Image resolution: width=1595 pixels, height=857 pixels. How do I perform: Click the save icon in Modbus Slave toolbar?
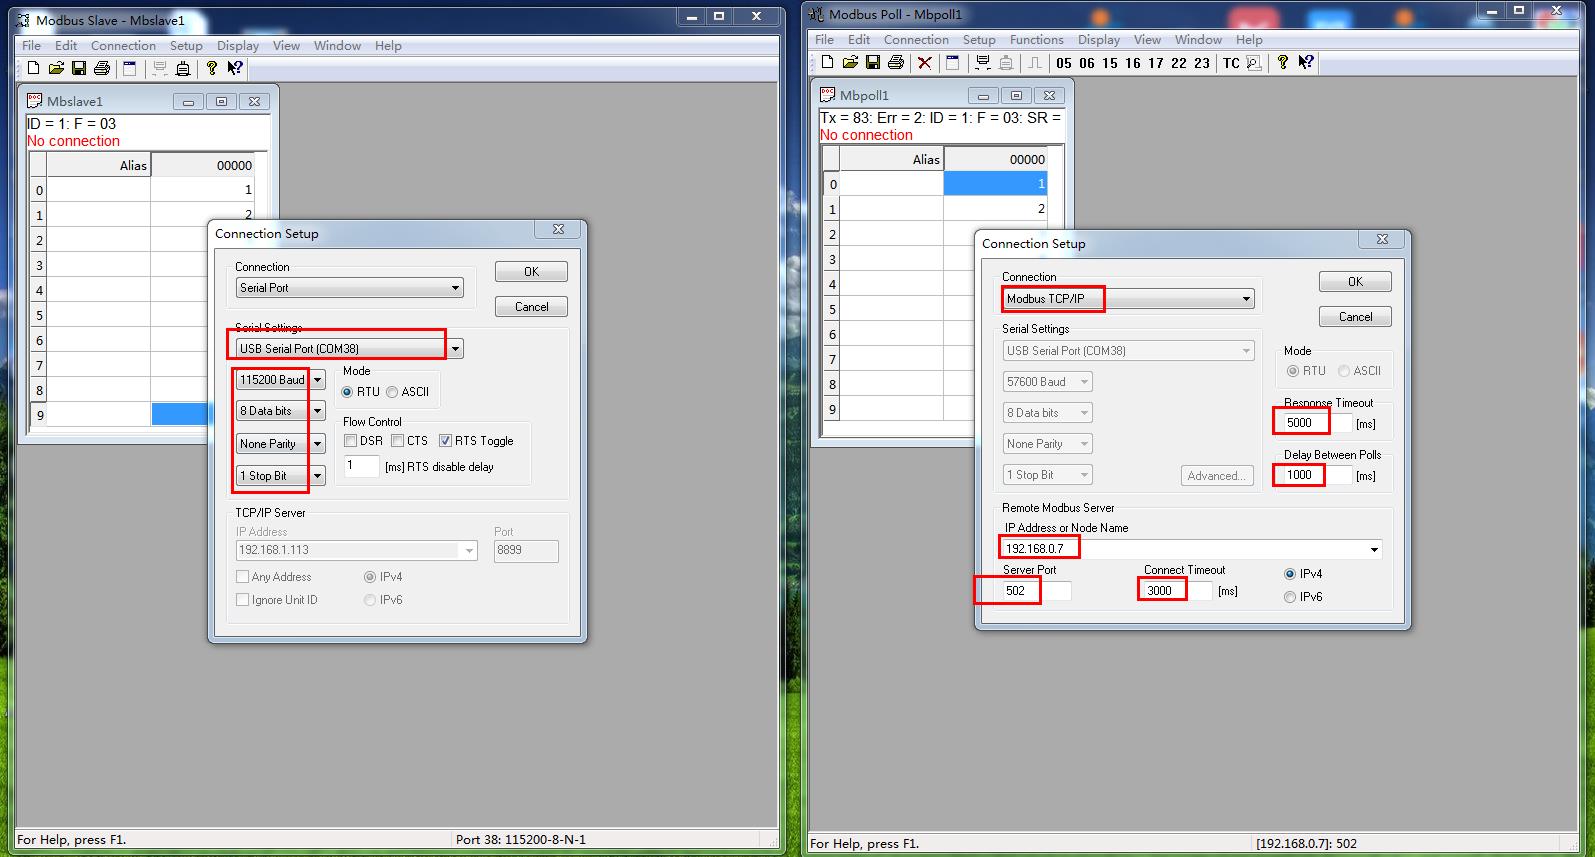(x=79, y=68)
